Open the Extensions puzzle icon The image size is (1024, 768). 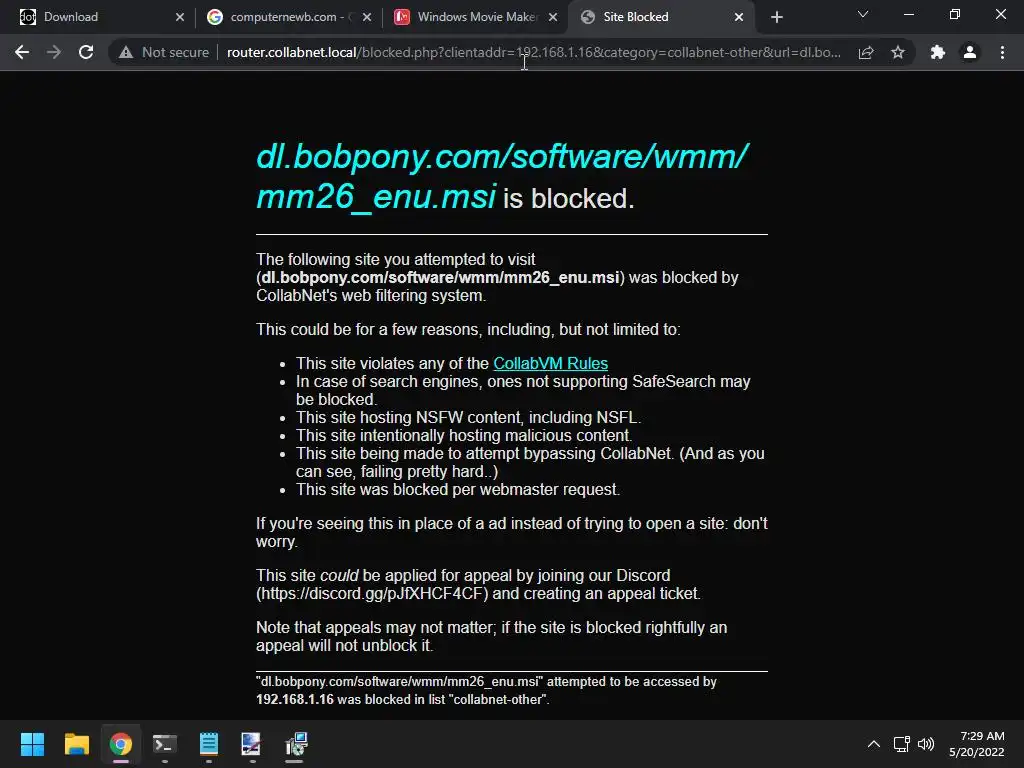click(x=938, y=52)
